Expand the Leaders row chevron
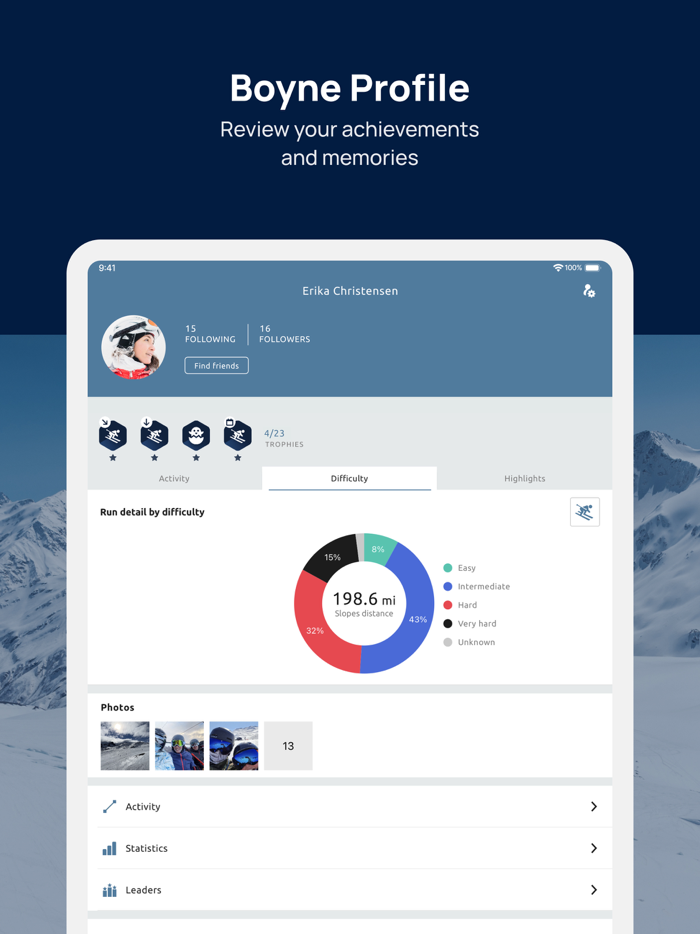Image resolution: width=700 pixels, height=934 pixels. tap(593, 890)
